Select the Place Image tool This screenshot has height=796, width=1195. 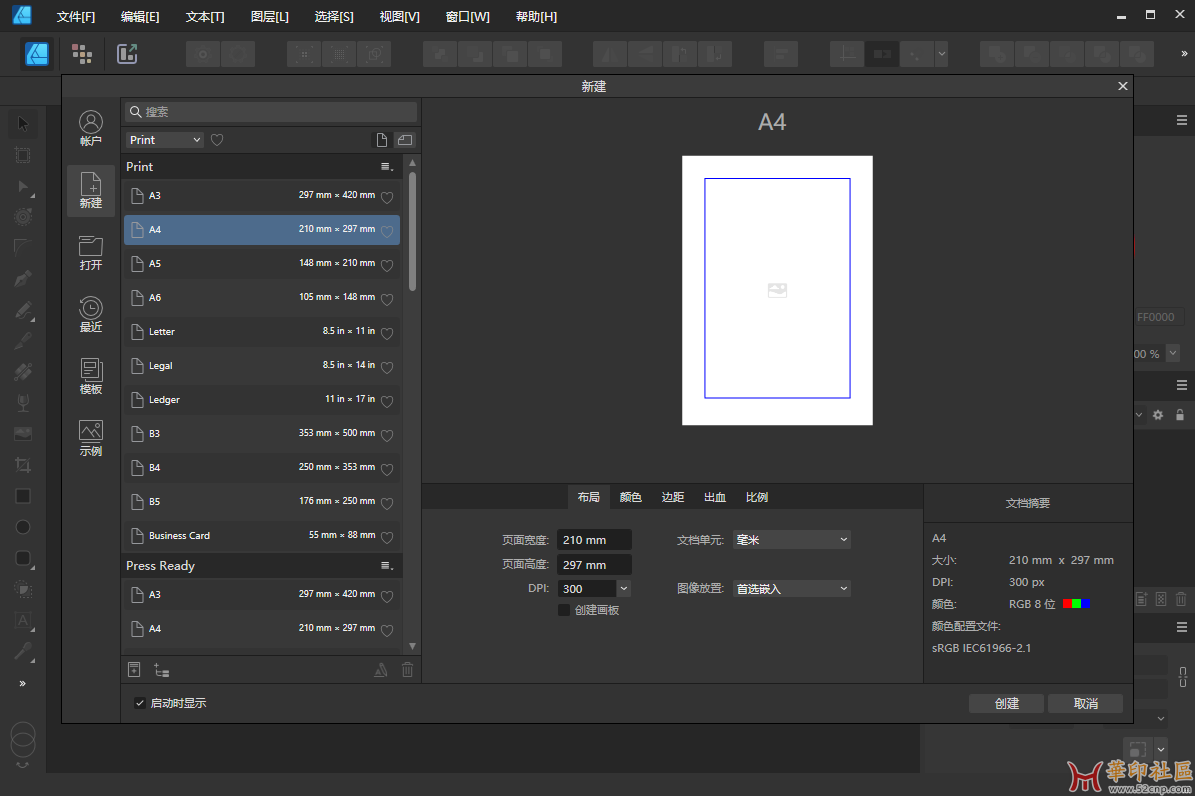pos(23,434)
